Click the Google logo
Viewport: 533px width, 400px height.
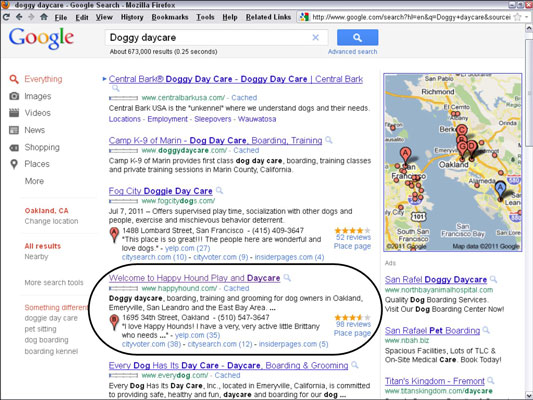click(x=41, y=38)
